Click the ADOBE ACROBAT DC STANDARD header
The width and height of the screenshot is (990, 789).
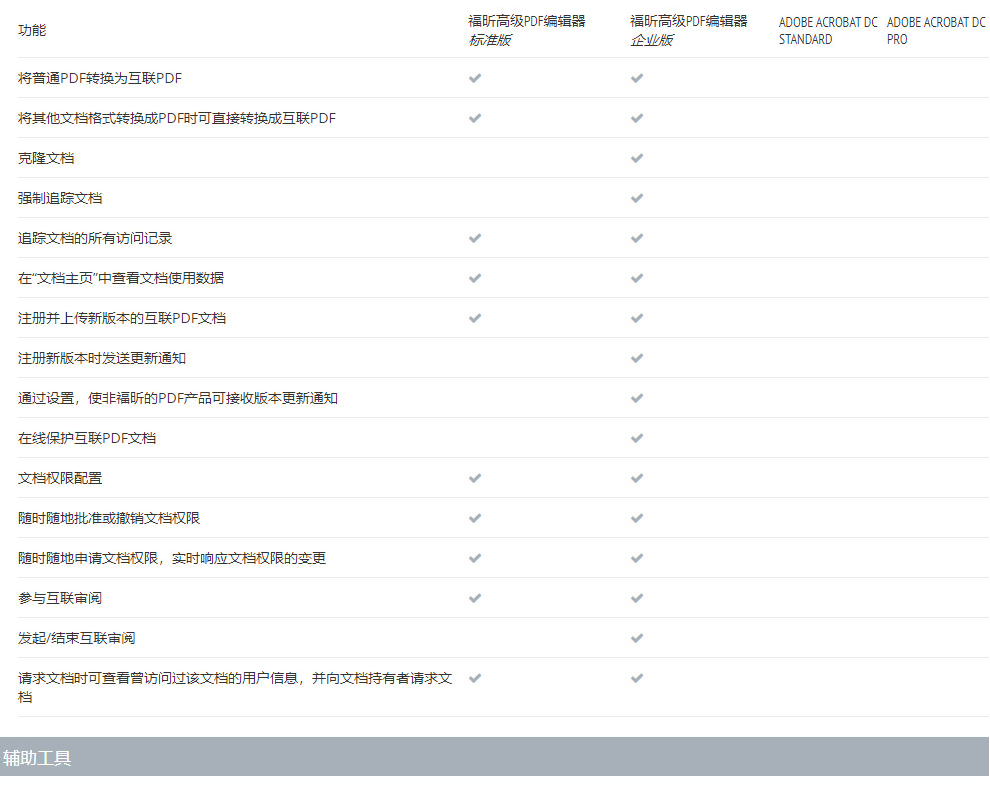[828, 30]
